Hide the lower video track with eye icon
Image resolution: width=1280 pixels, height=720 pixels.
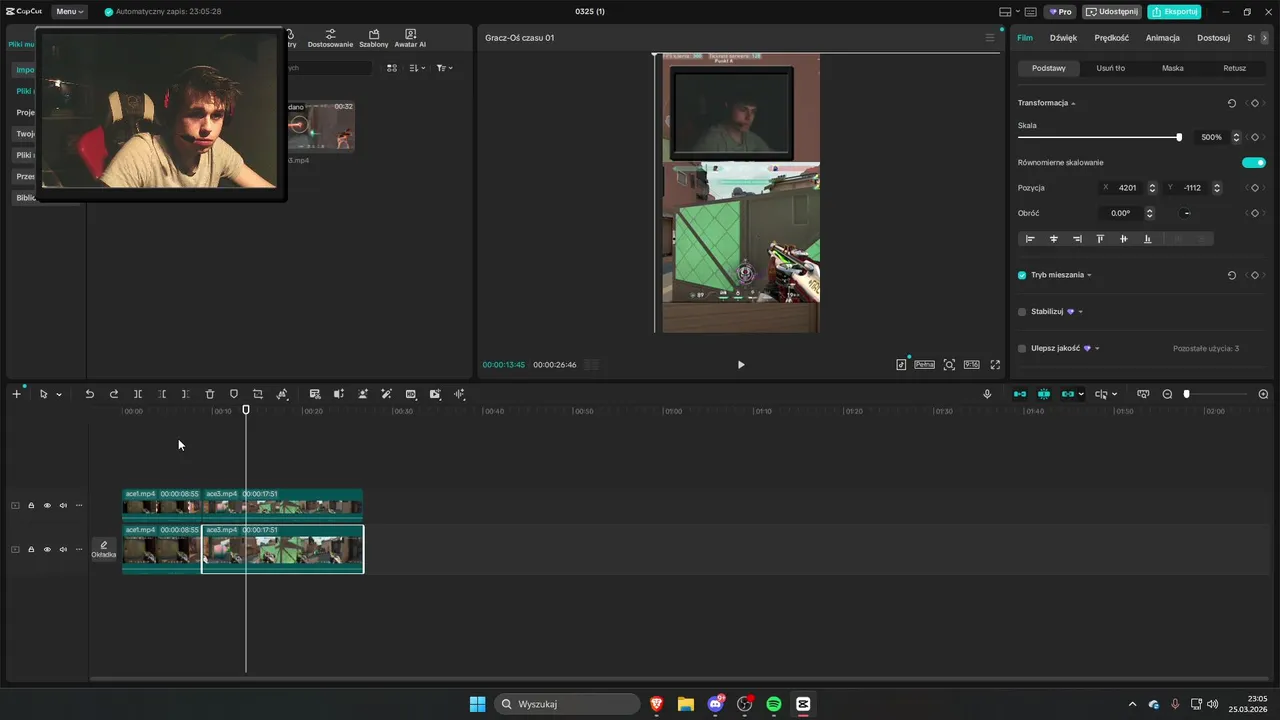47,549
